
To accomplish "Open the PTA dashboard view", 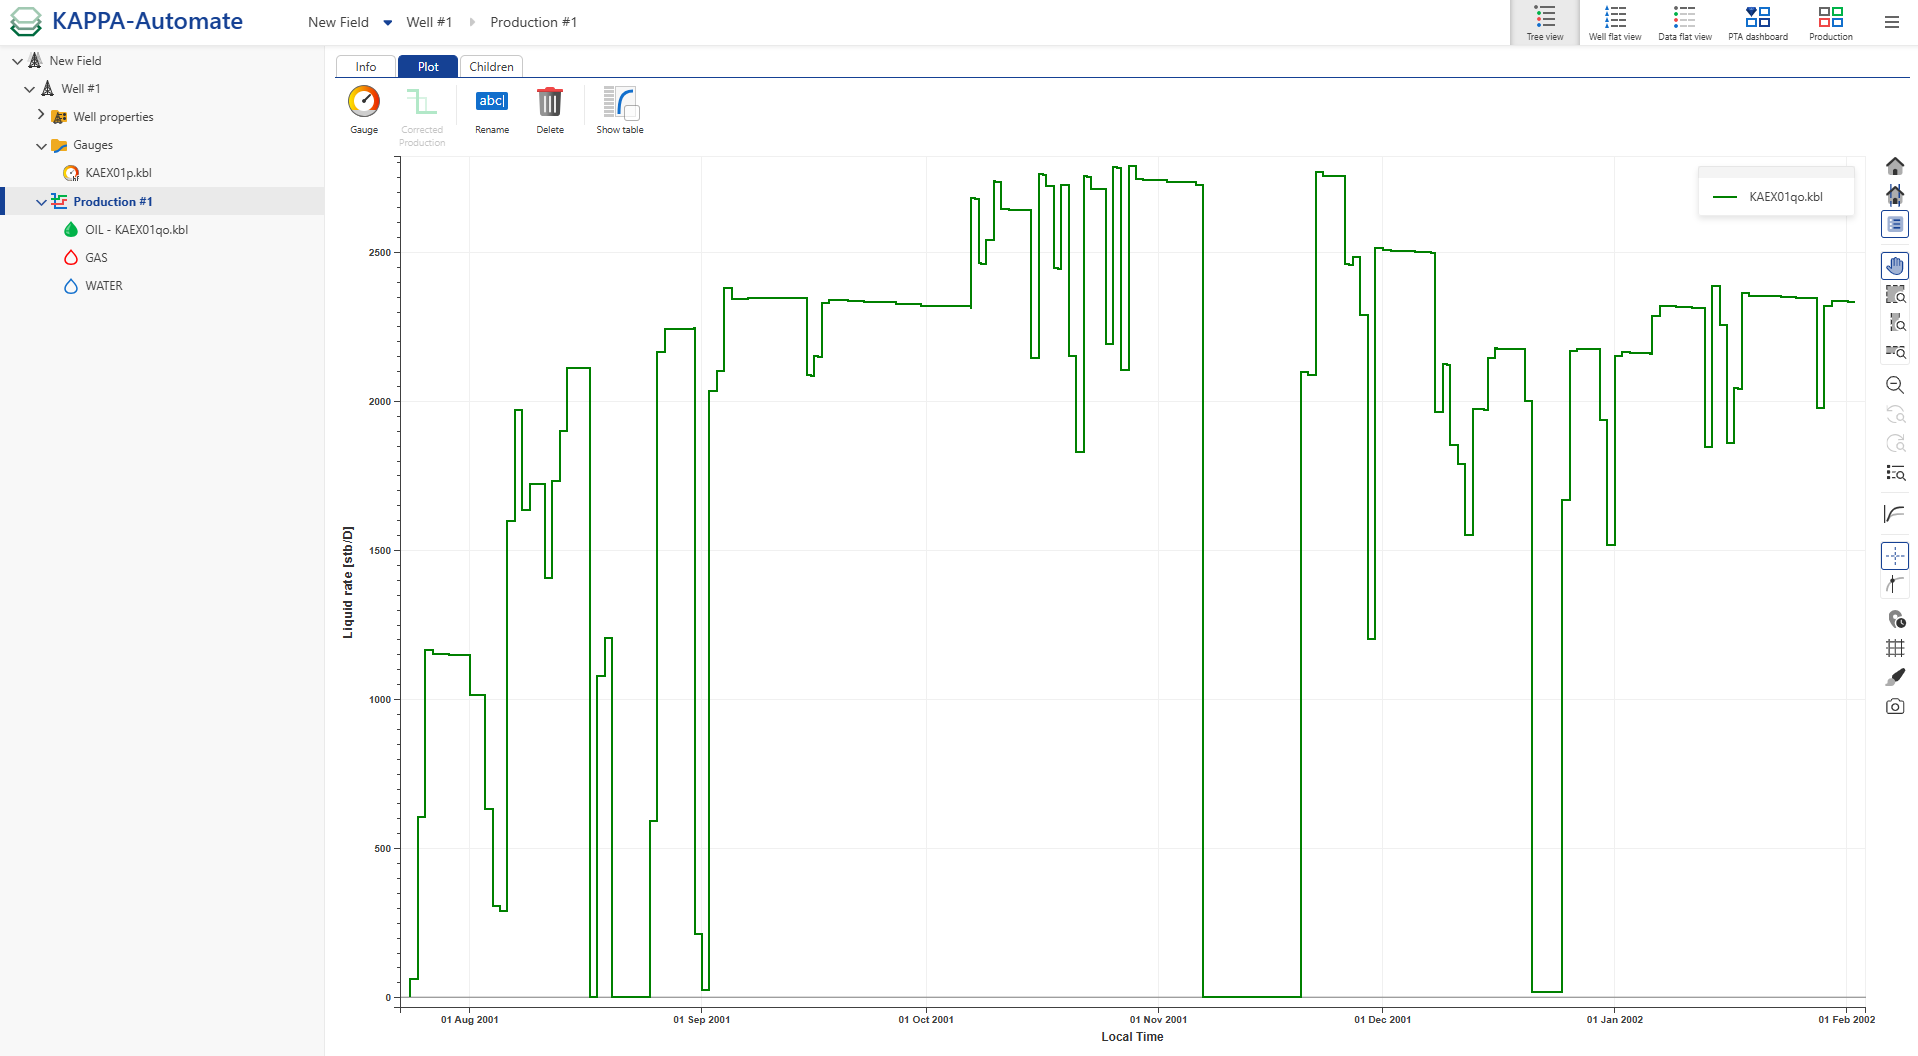I will (x=1757, y=22).
